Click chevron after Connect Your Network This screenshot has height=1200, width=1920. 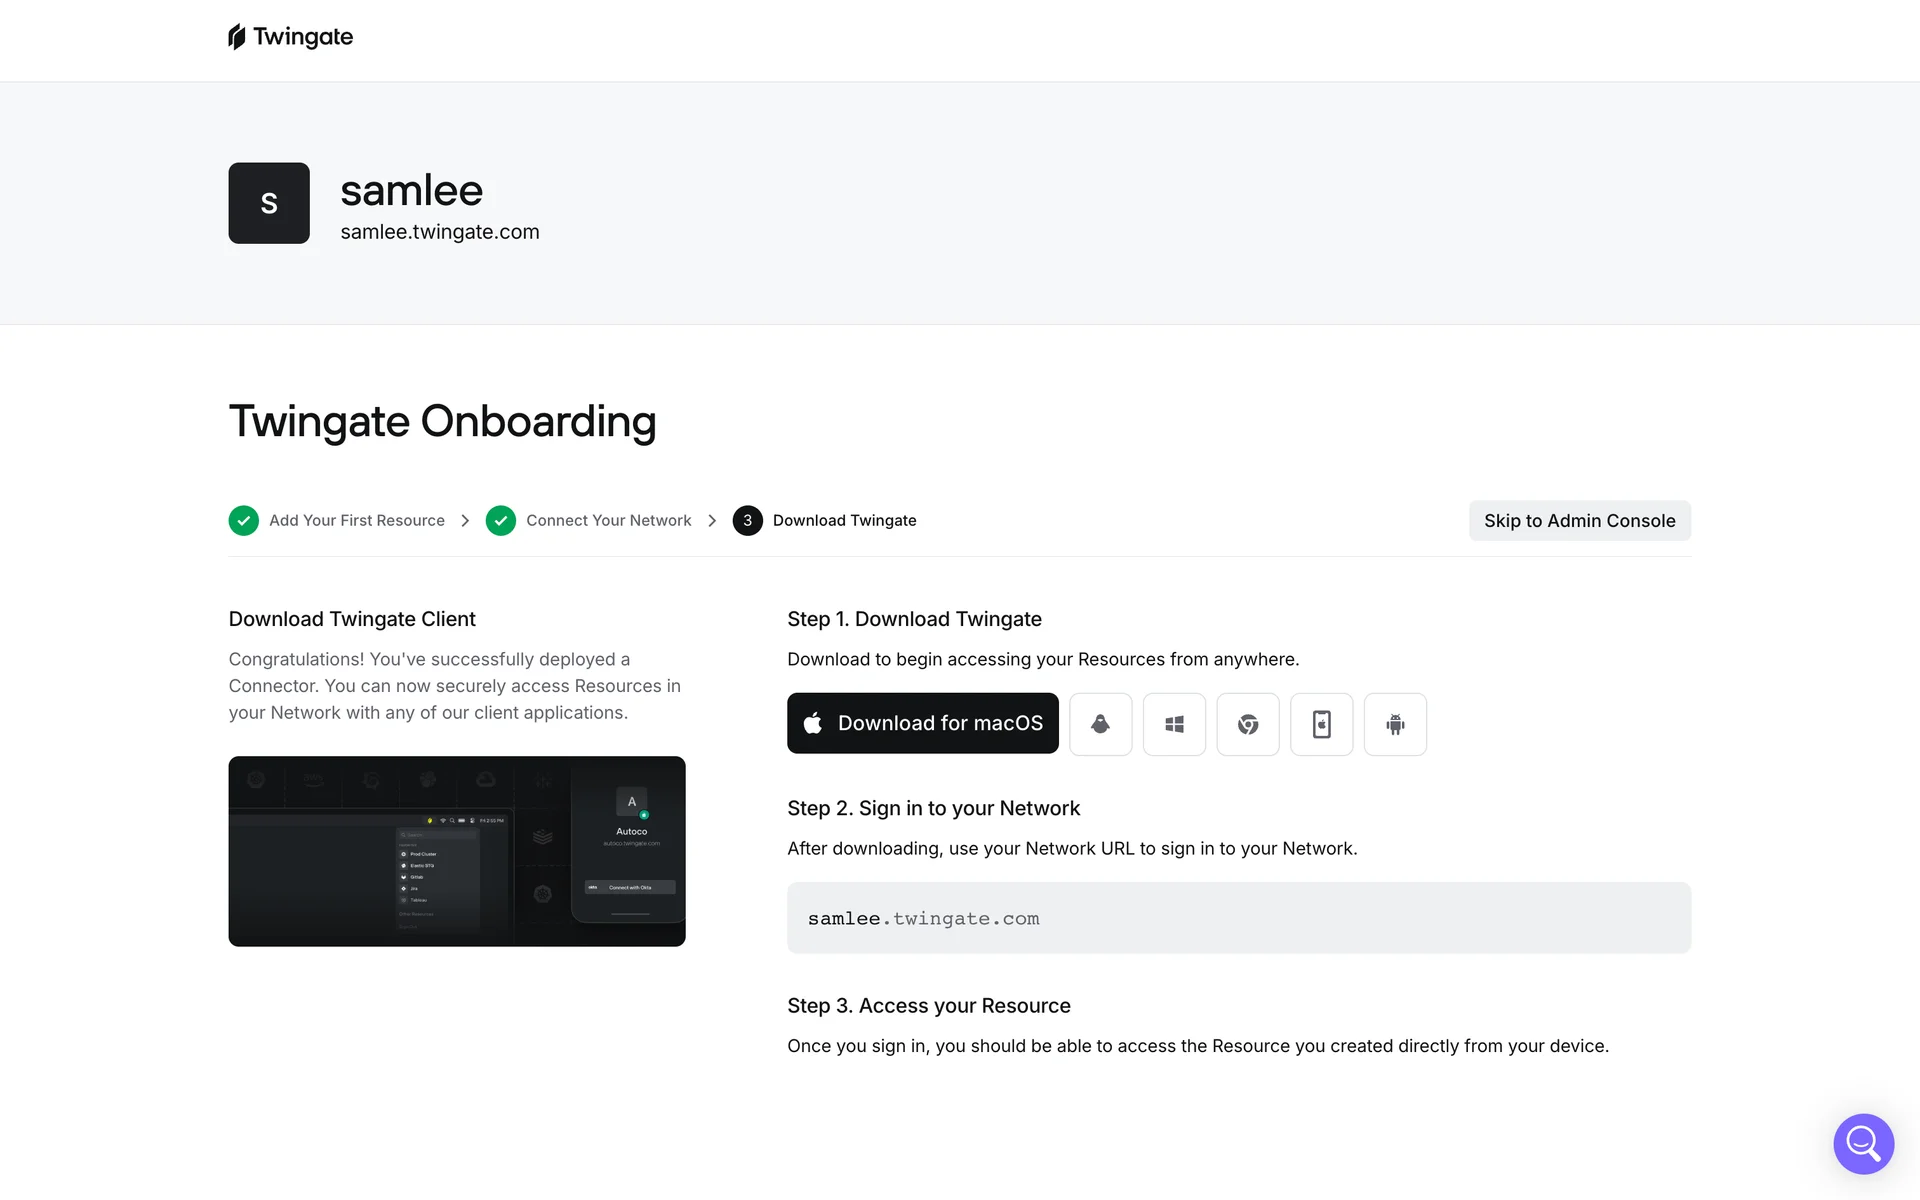(712, 520)
